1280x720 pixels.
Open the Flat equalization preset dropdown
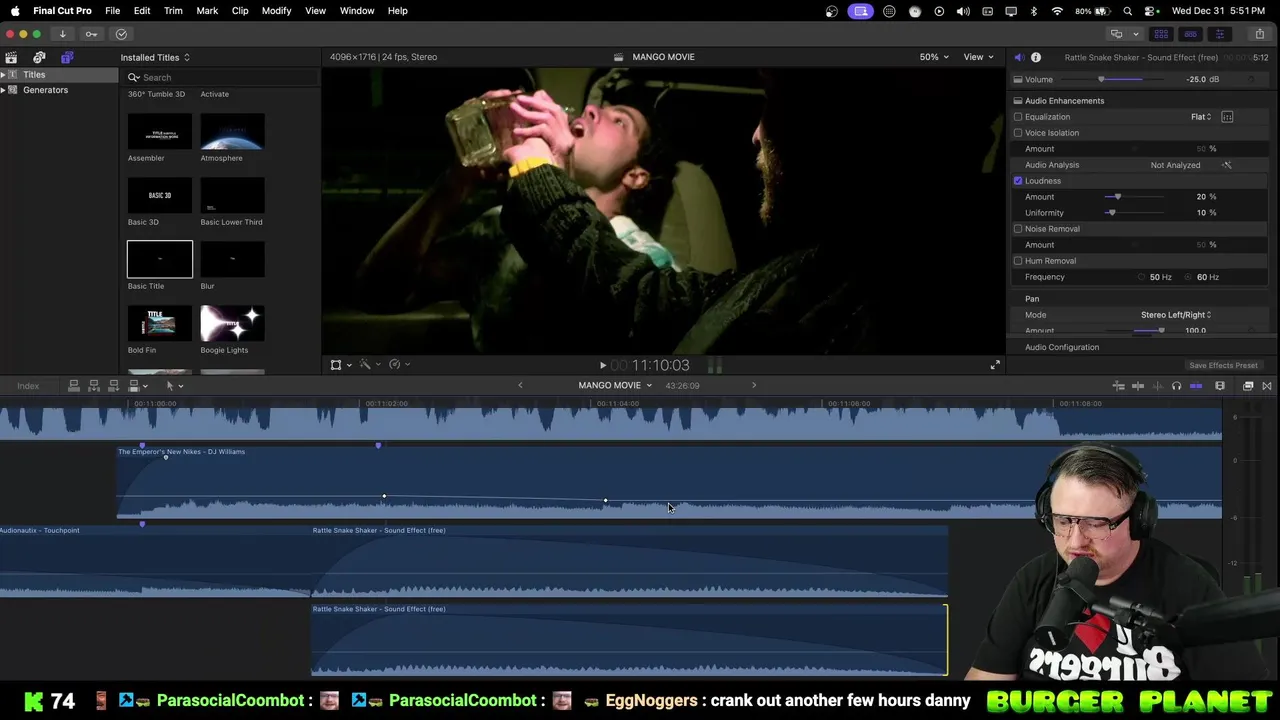(x=1201, y=117)
